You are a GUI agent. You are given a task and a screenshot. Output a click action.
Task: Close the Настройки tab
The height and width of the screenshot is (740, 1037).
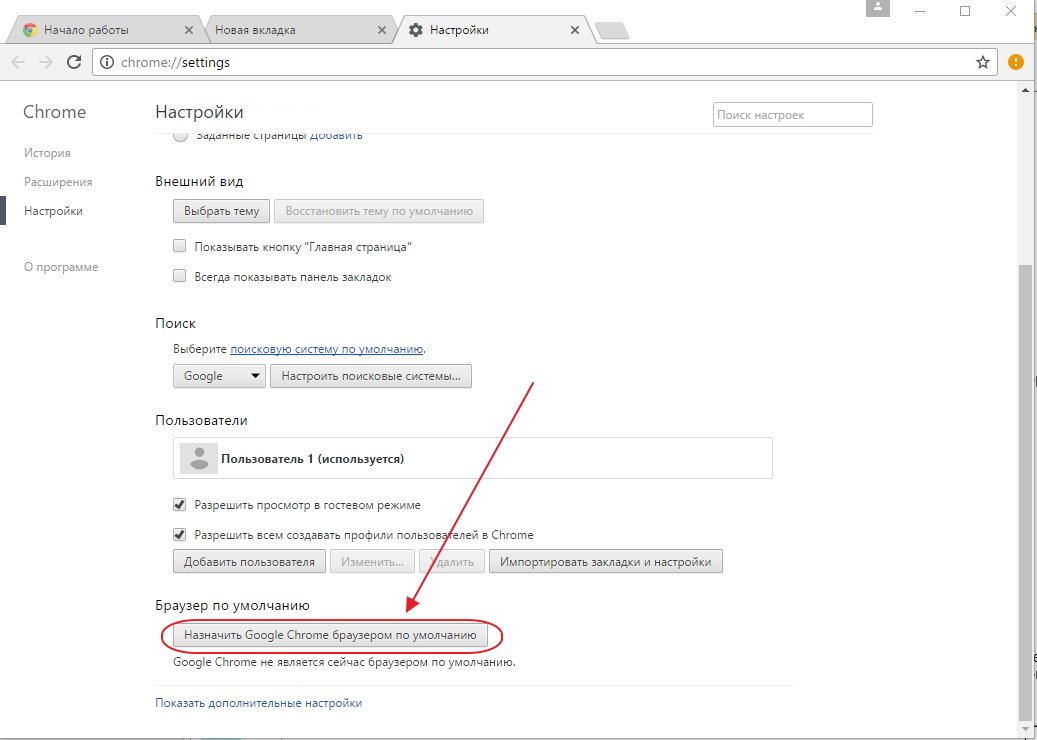[574, 30]
